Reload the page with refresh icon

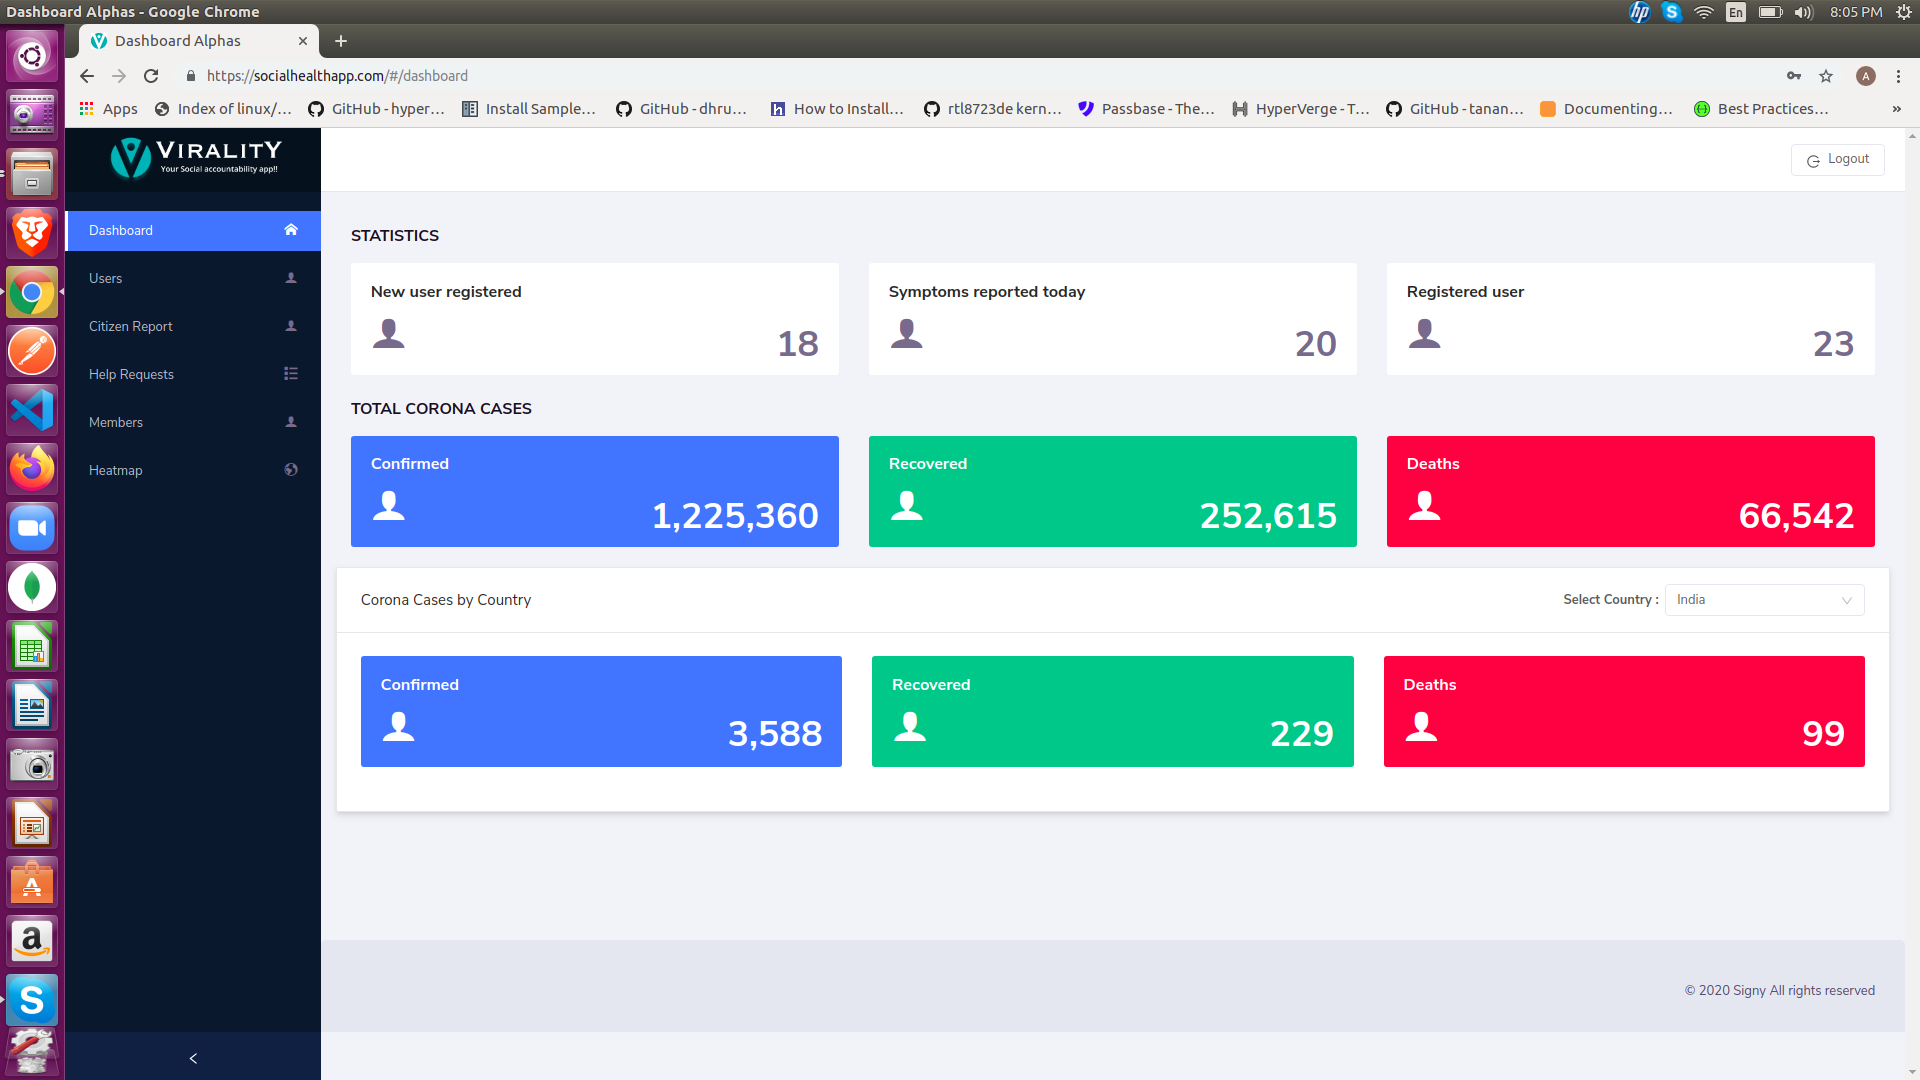coord(151,76)
